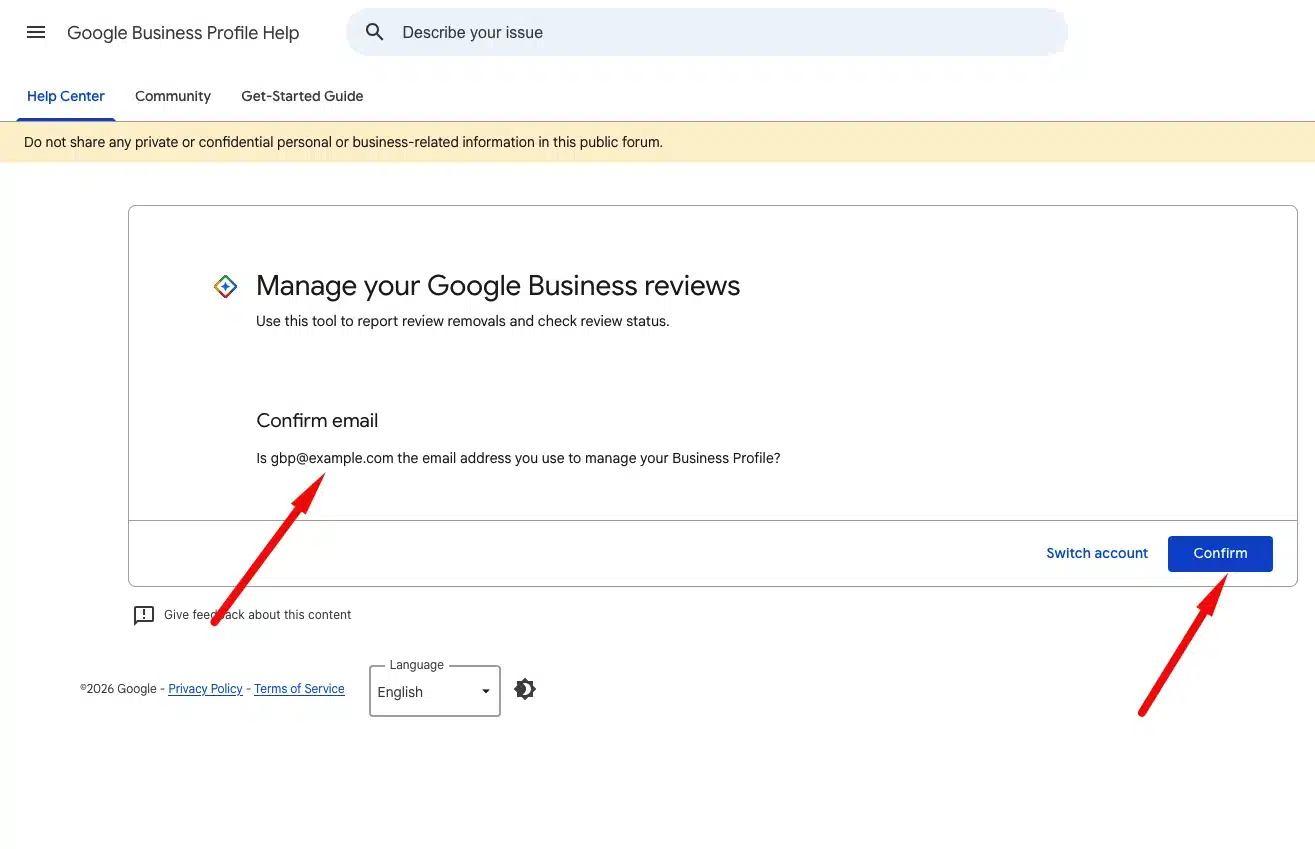Open the Privacy Policy link

click(x=205, y=689)
